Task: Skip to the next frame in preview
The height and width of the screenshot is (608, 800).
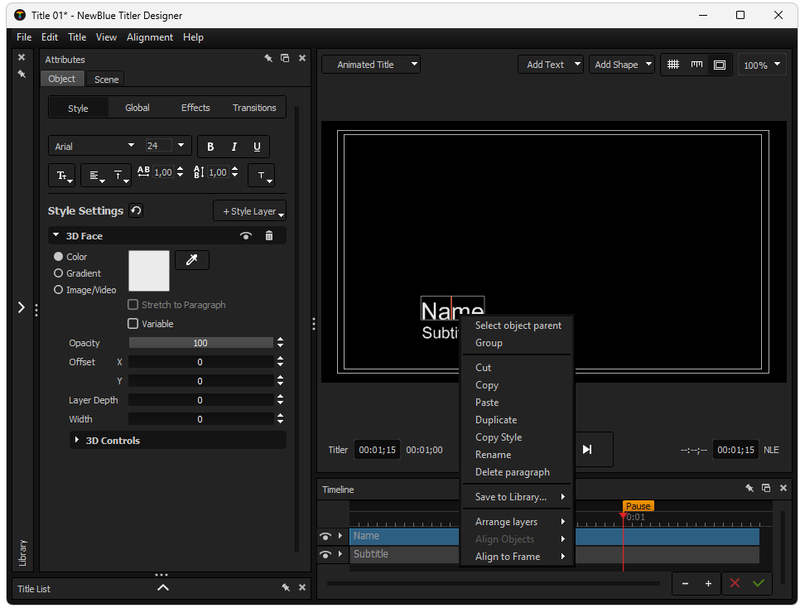Action: pos(587,450)
